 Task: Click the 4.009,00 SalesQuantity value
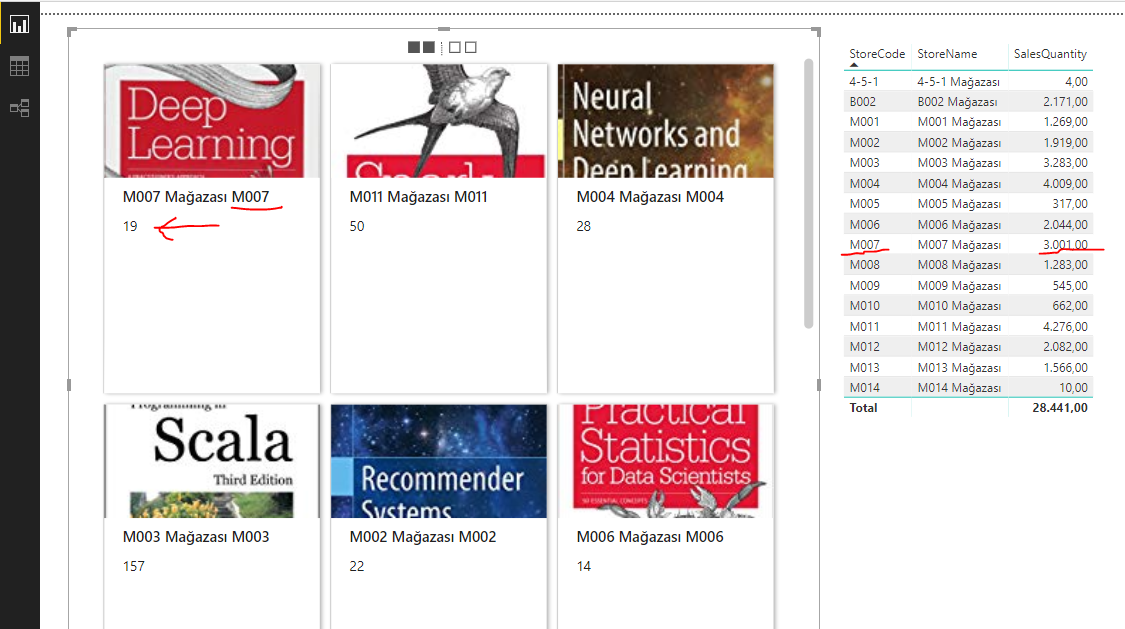pos(1065,184)
